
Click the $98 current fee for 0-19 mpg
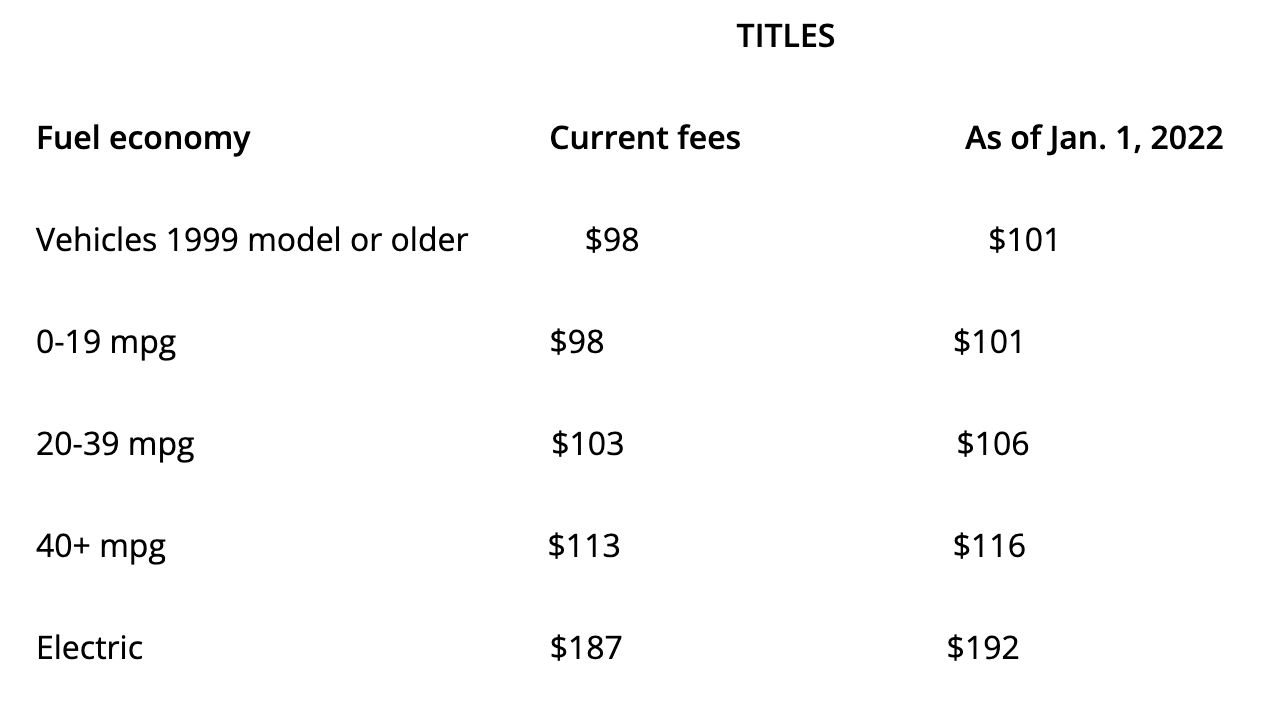pyautogui.click(x=577, y=343)
